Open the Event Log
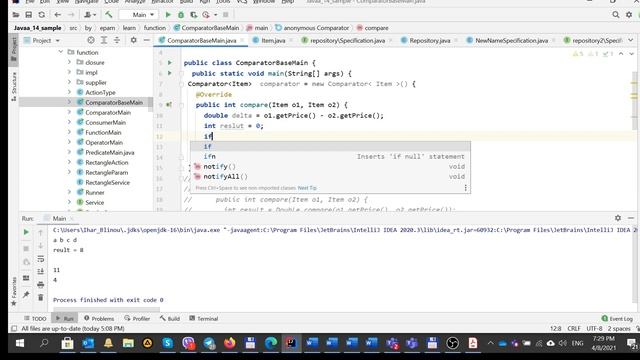The height and width of the screenshot is (360, 640). 617,318
